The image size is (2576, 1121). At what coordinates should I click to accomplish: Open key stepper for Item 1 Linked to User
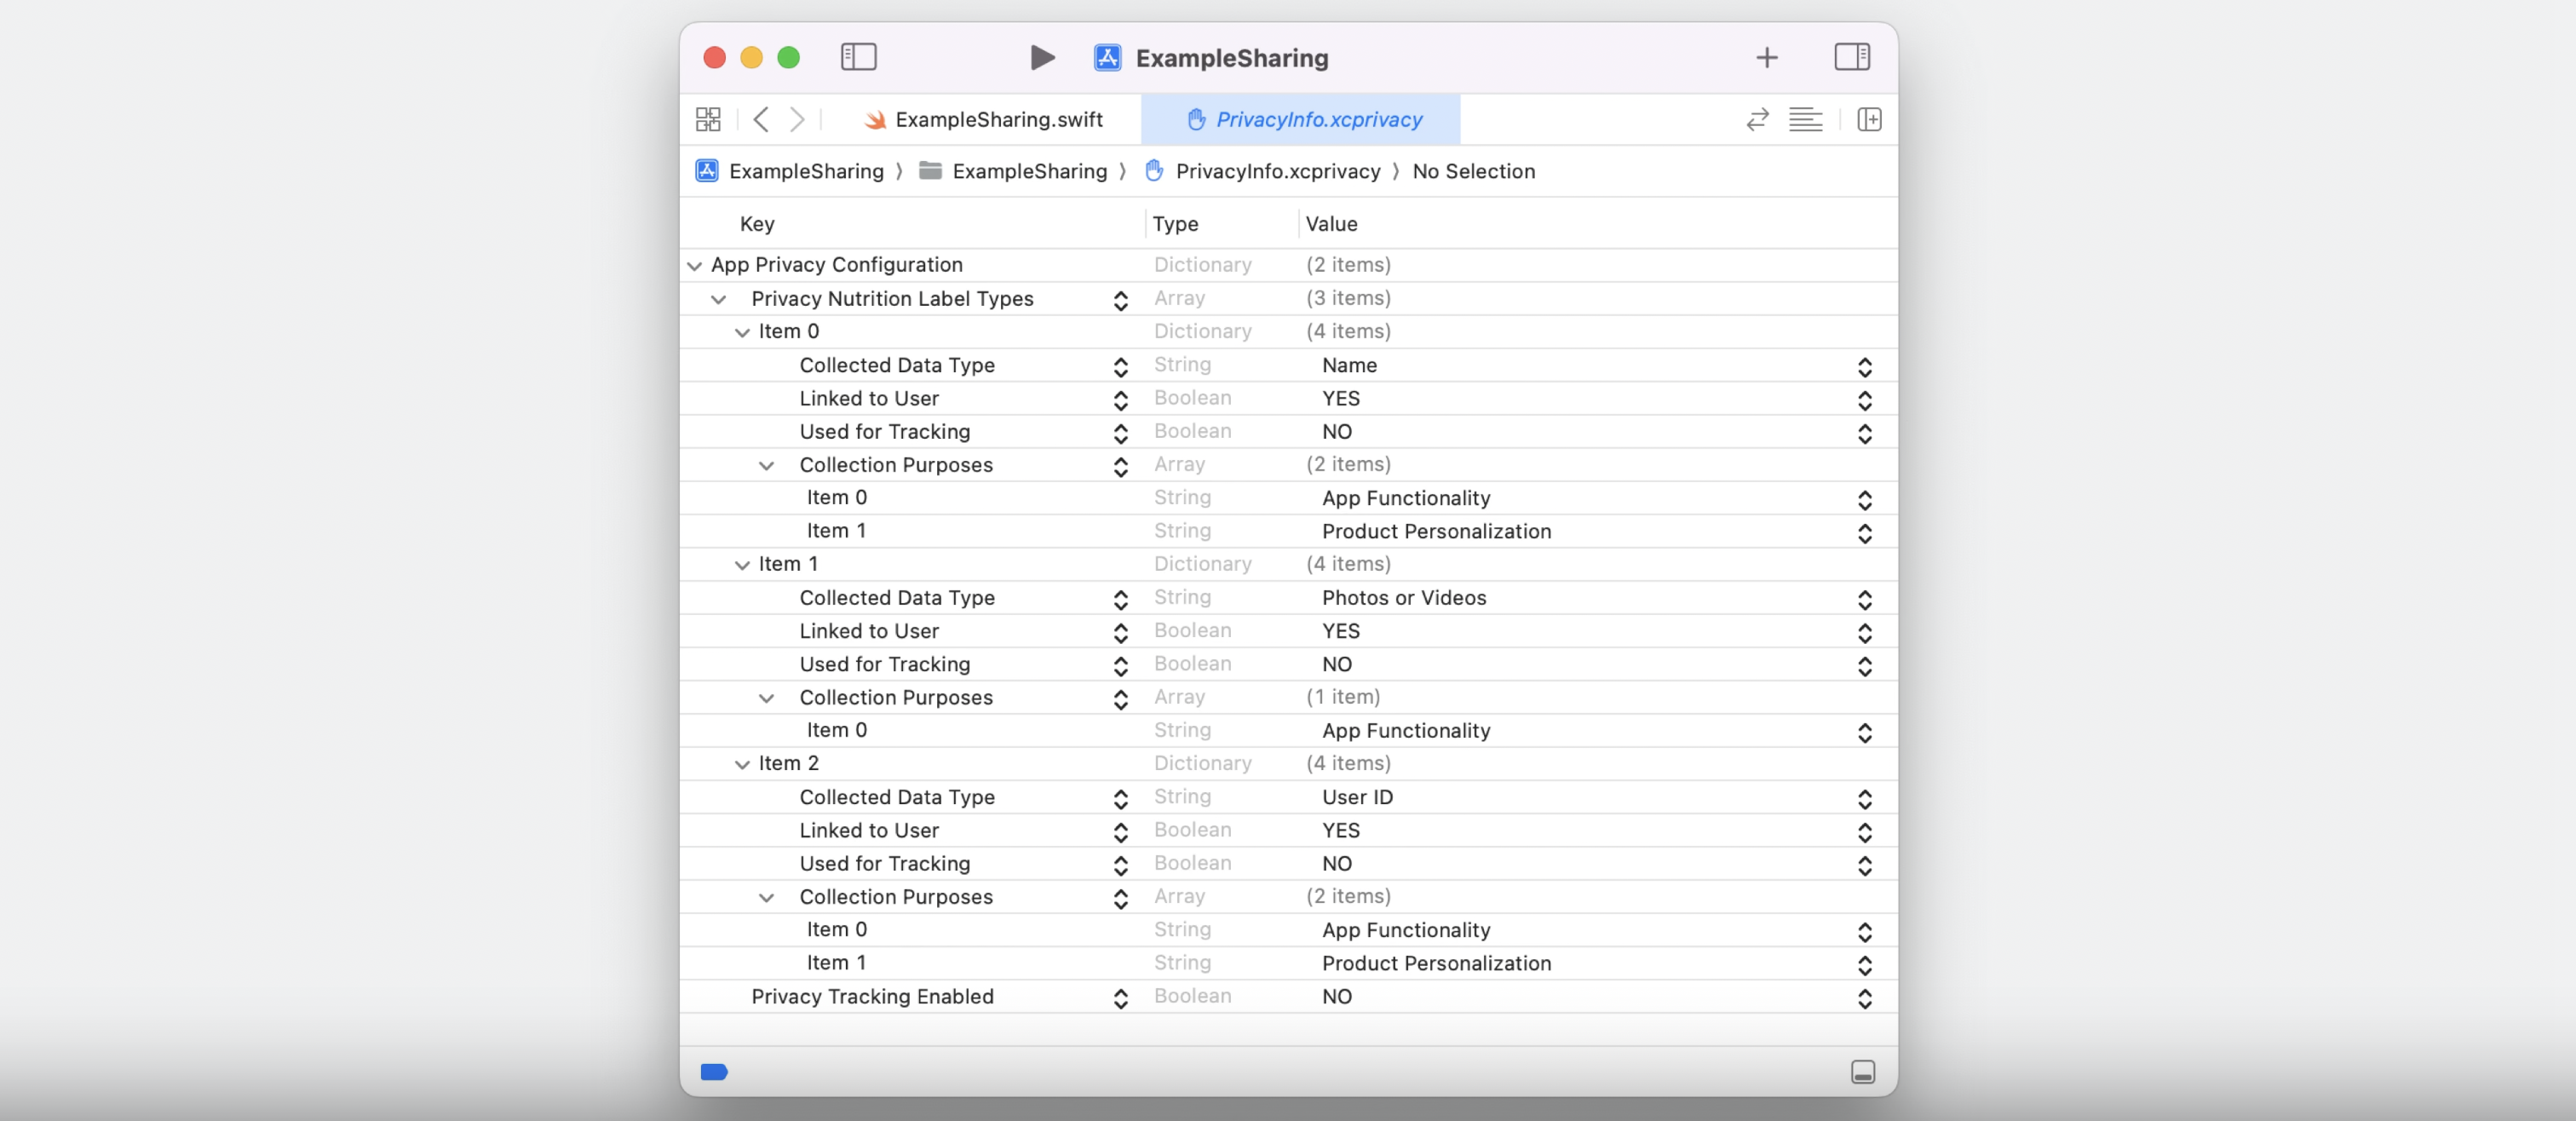tap(1120, 631)
